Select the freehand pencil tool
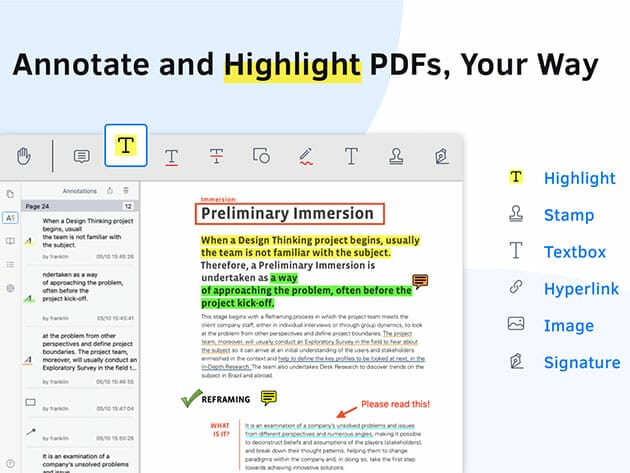 click(x=306, y=156)
